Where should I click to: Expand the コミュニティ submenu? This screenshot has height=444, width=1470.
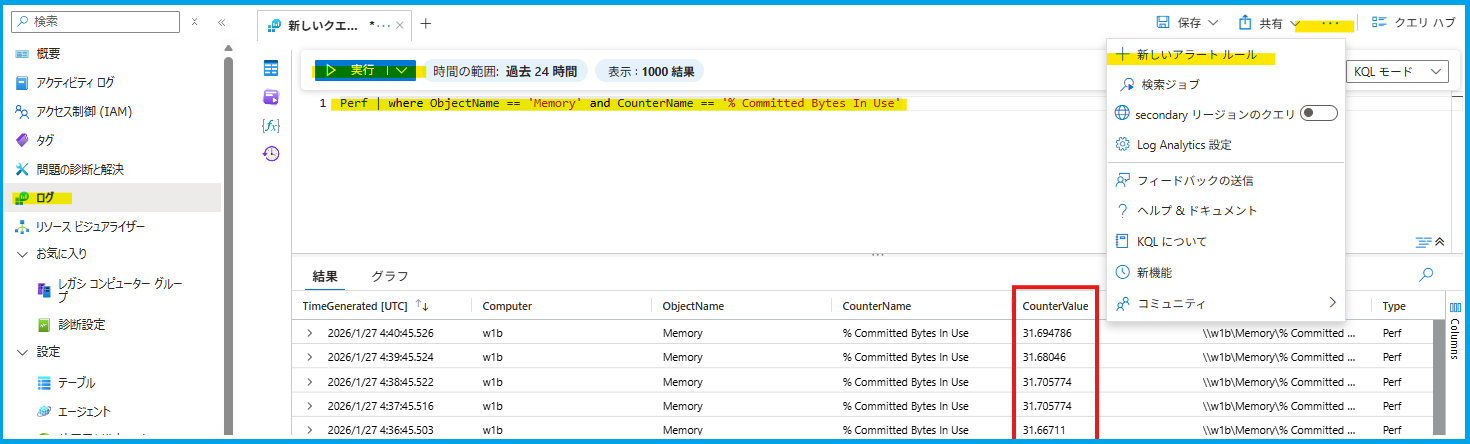pyautogui.click(x=1331, y=302)
